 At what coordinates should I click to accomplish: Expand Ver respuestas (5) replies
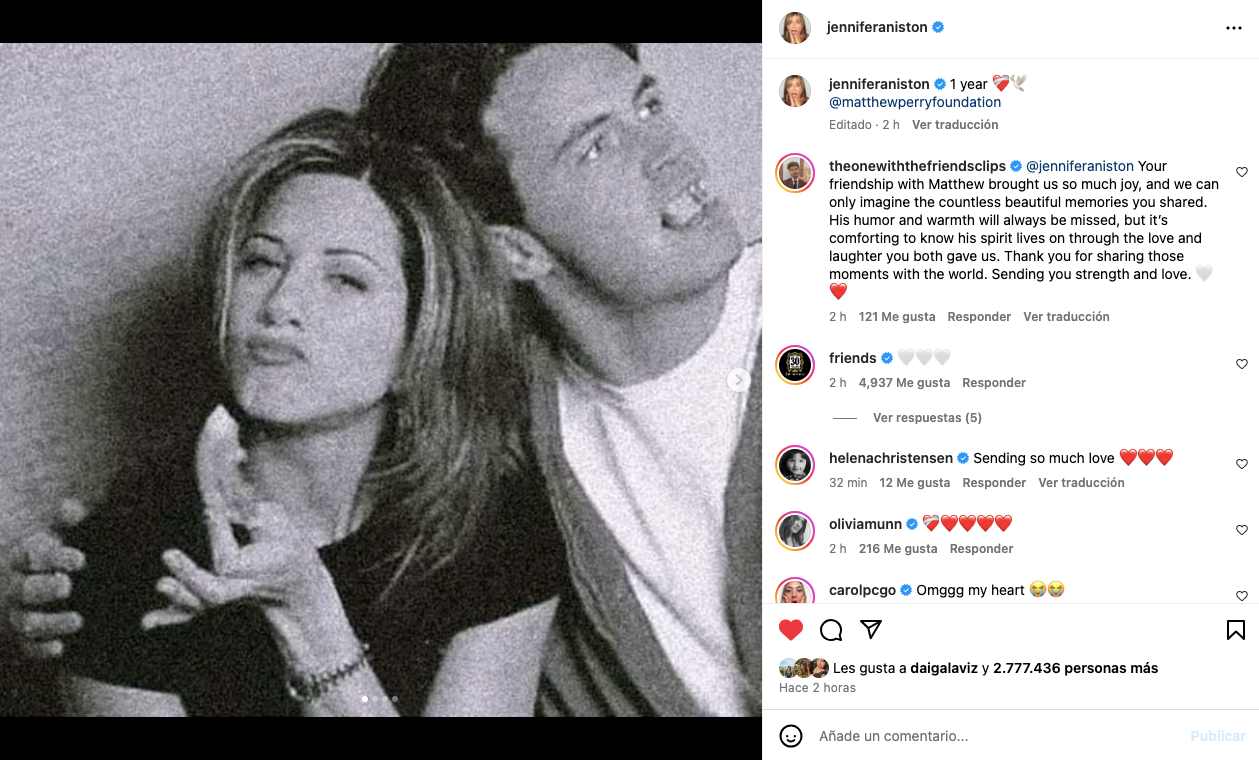click(926, 418)
